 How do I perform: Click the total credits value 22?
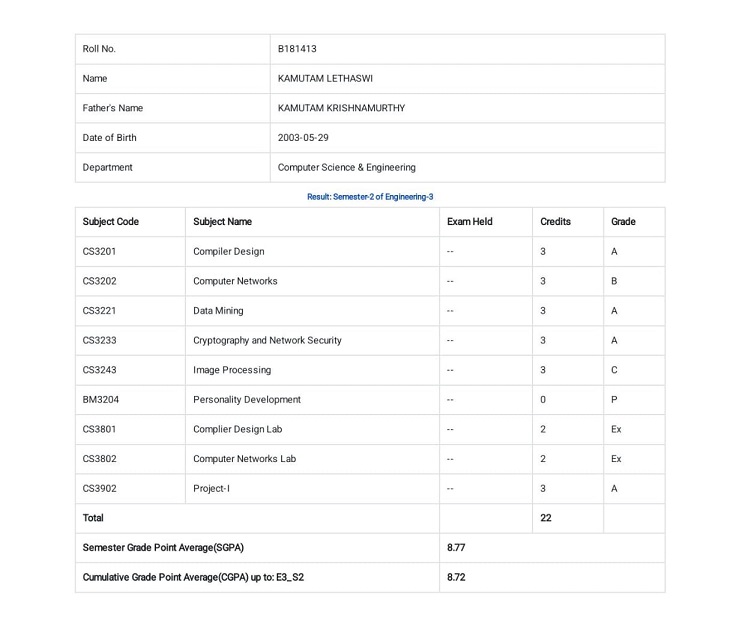coord(546,518)
